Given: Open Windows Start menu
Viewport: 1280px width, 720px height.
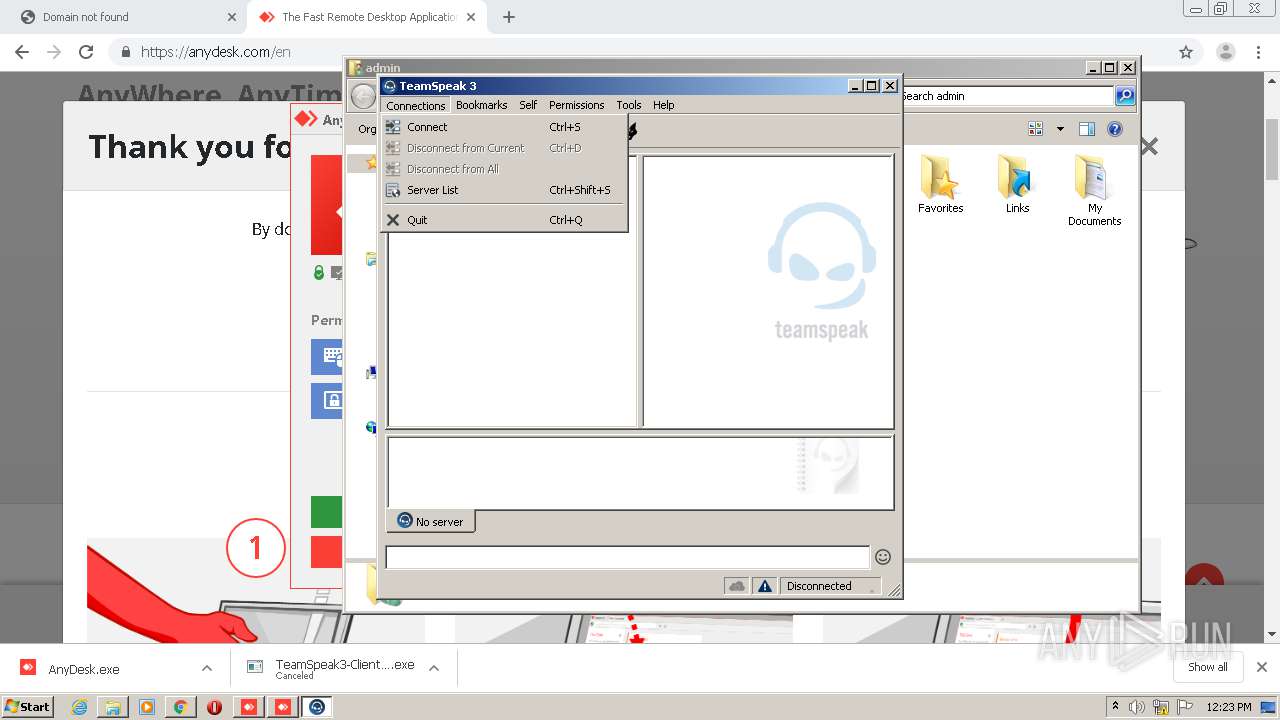Looking at the screenshot, I should coord(28,706).
